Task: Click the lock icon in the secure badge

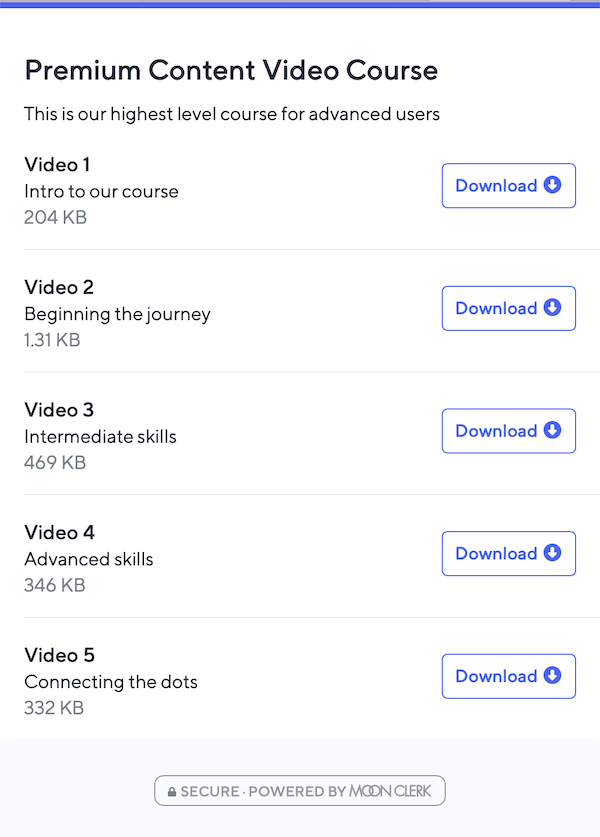Action: (x=172, y=792)
